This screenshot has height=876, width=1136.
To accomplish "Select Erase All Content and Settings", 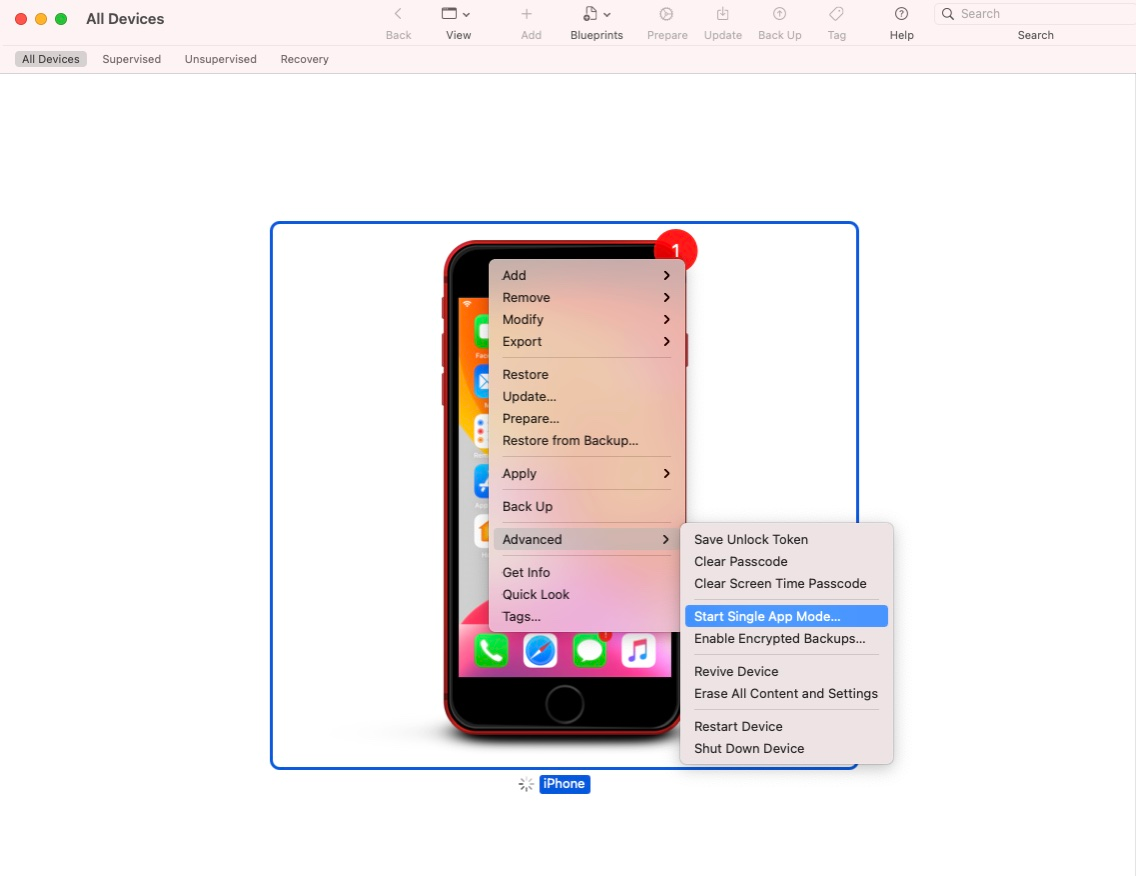I will [786, 694].
